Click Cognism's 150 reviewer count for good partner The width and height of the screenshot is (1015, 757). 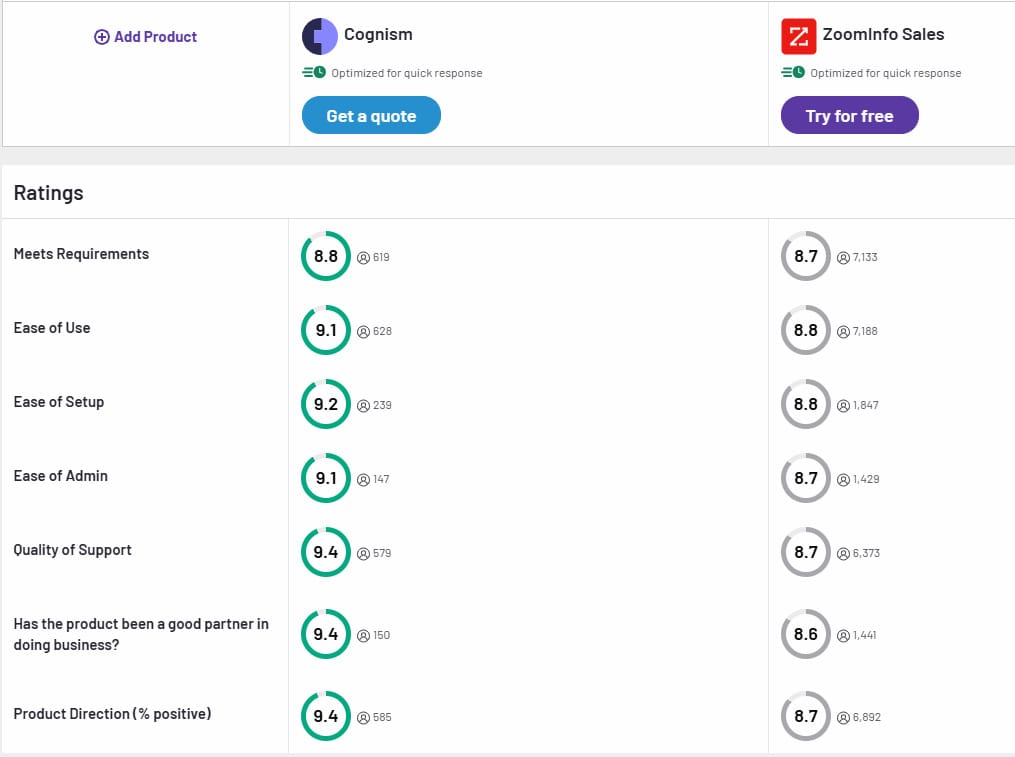(381, 635)
